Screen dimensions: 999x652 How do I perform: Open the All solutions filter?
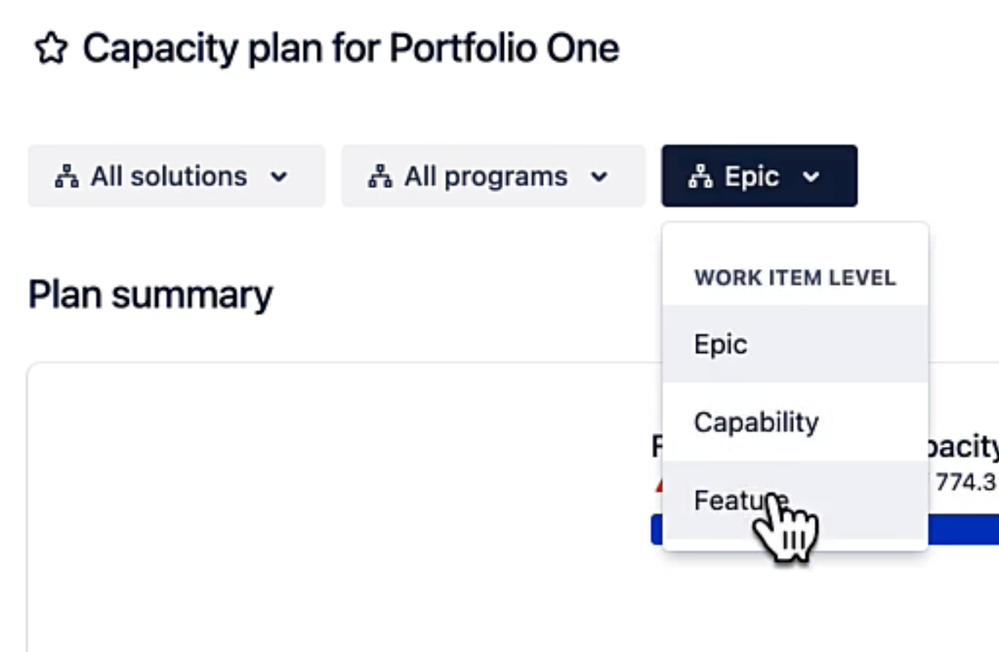click(176, 176)
